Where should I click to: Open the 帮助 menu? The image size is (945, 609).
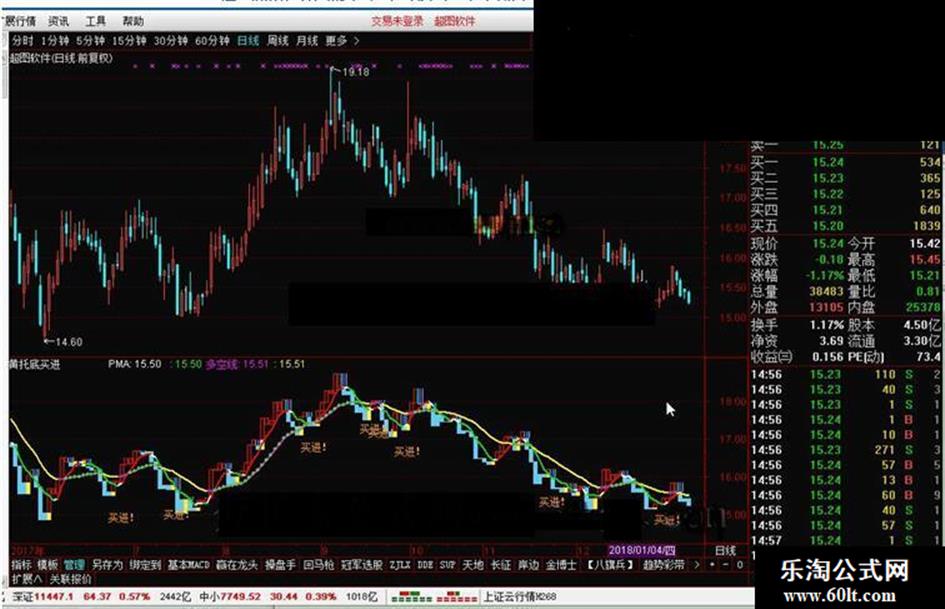tap(133, 21)
